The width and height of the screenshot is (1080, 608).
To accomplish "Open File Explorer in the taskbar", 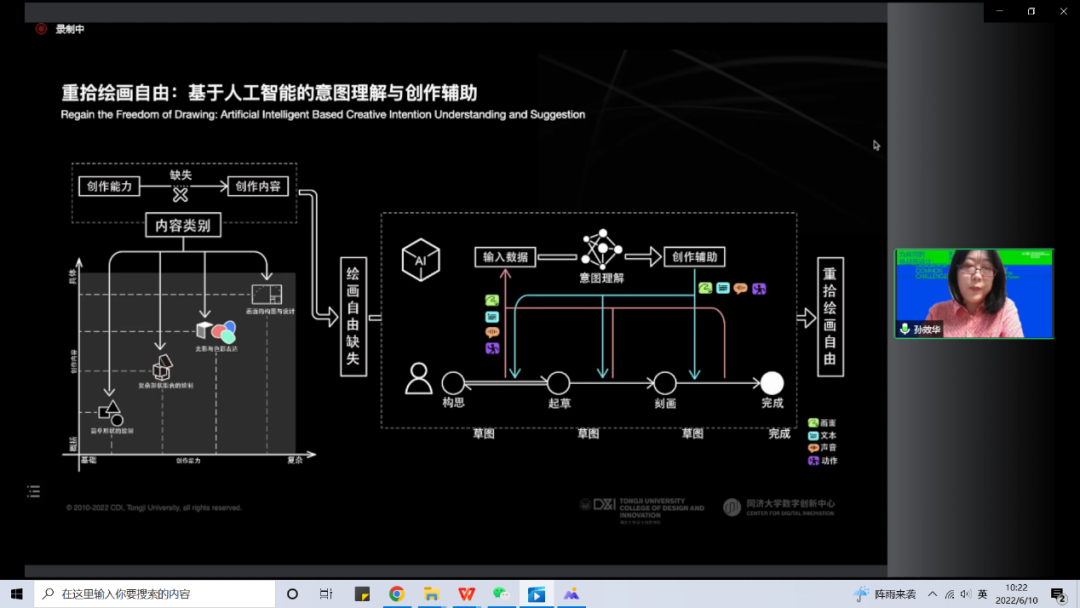I will click(431, 594).
